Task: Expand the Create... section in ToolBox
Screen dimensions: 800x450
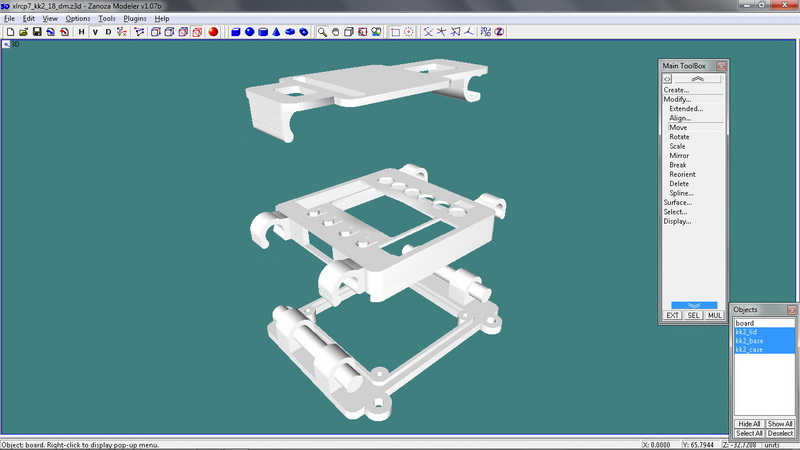Action: 676,90
